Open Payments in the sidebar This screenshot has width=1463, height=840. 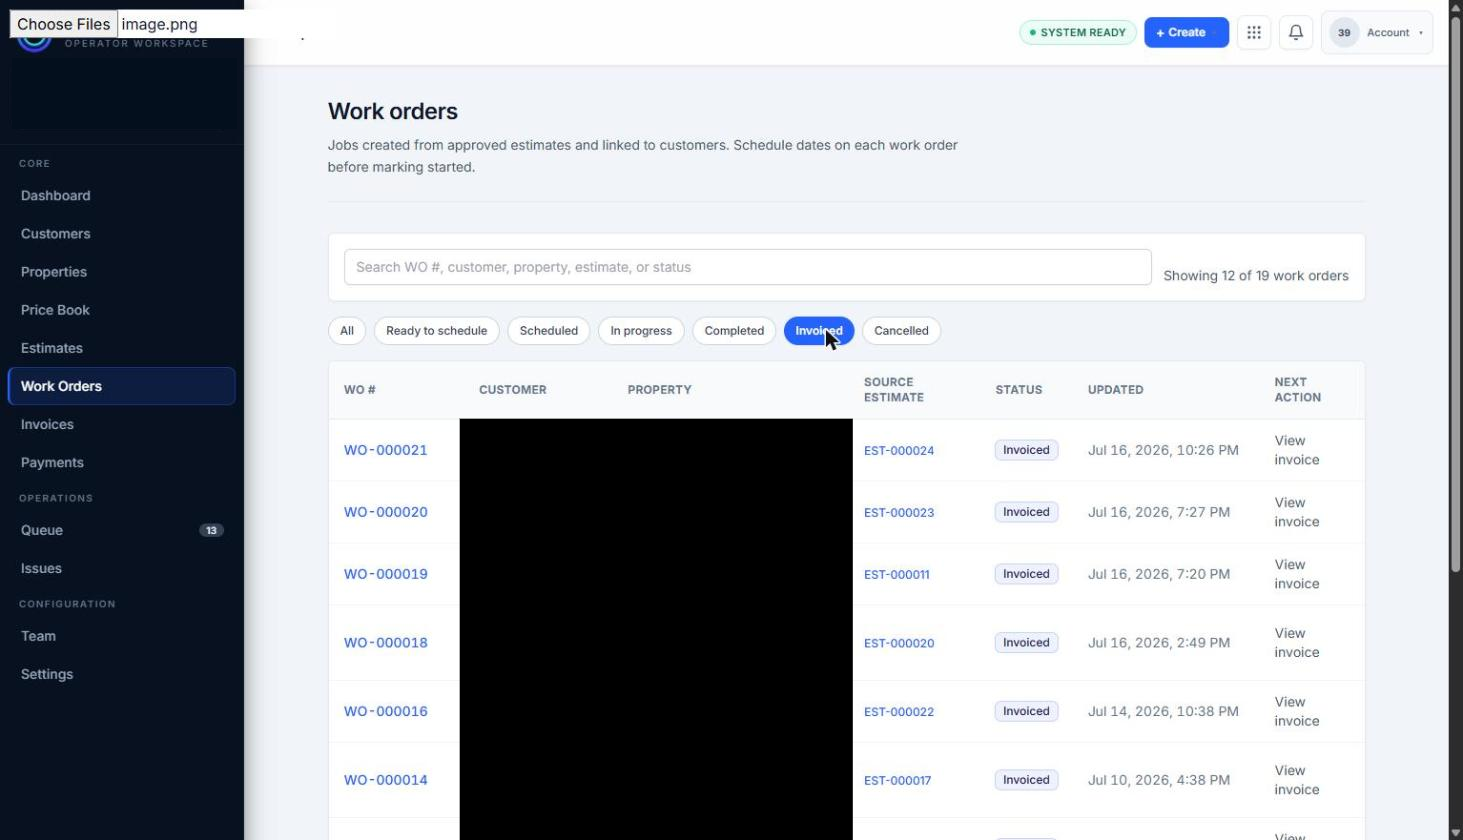click(121, 462)
